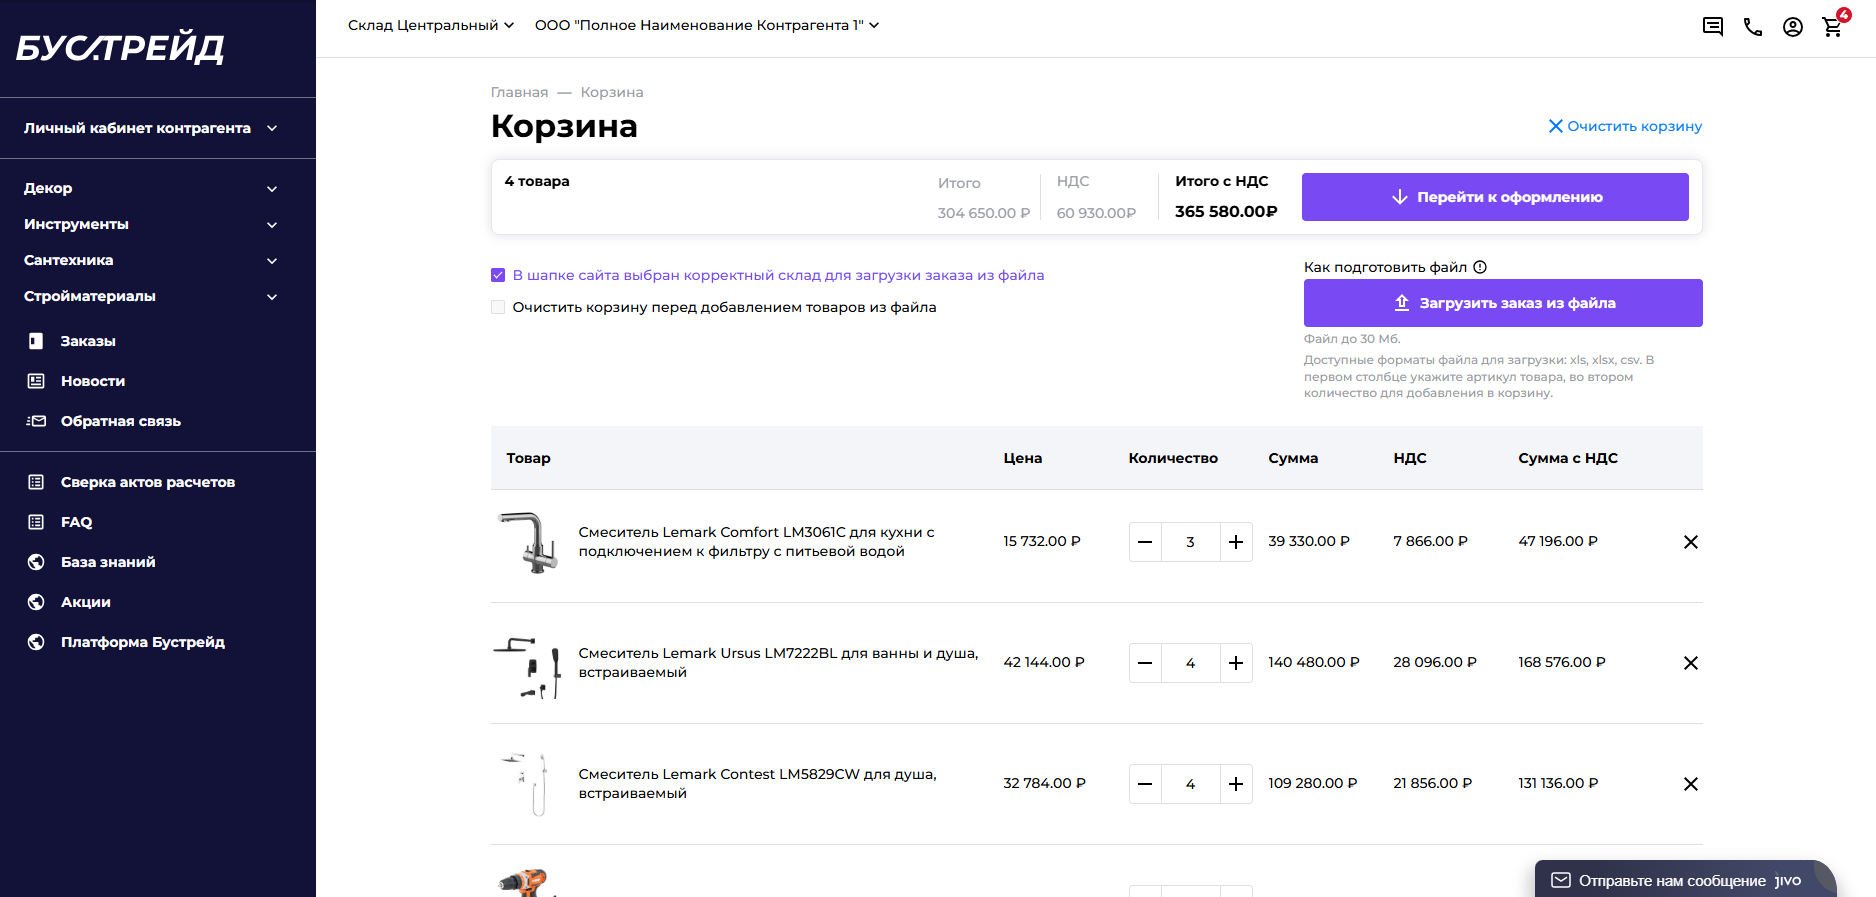Expand the Декор category chevron

[272, 189]
